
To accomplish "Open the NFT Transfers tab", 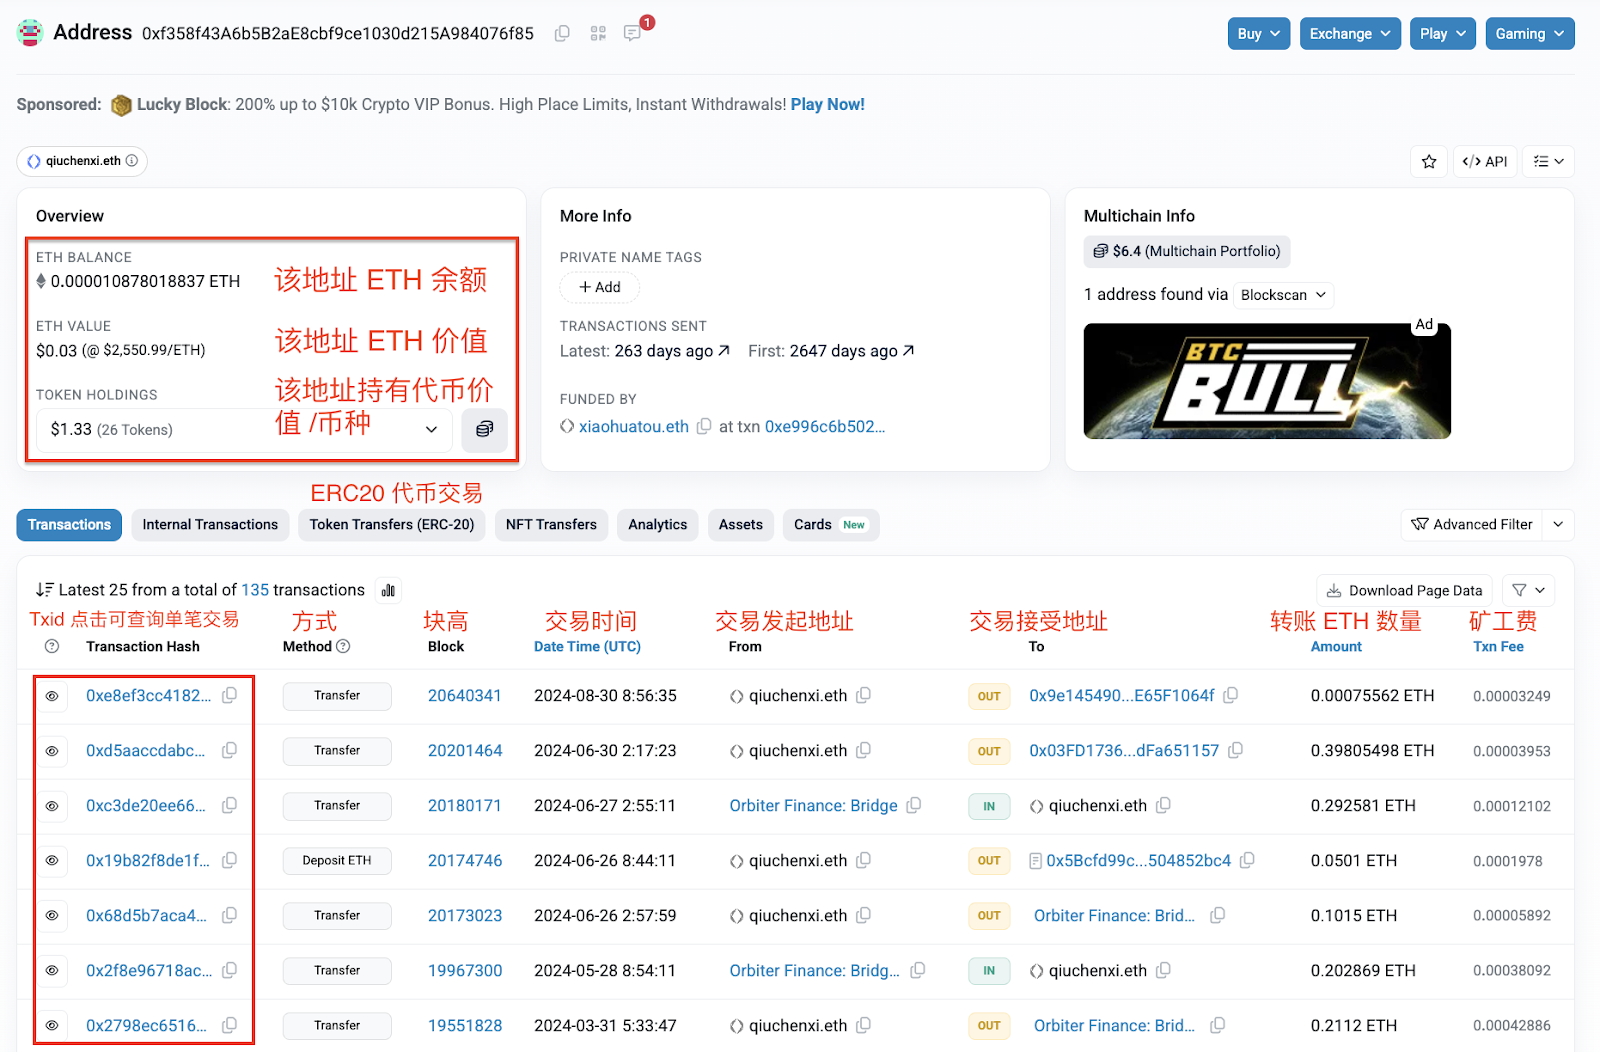I will 551,525.
